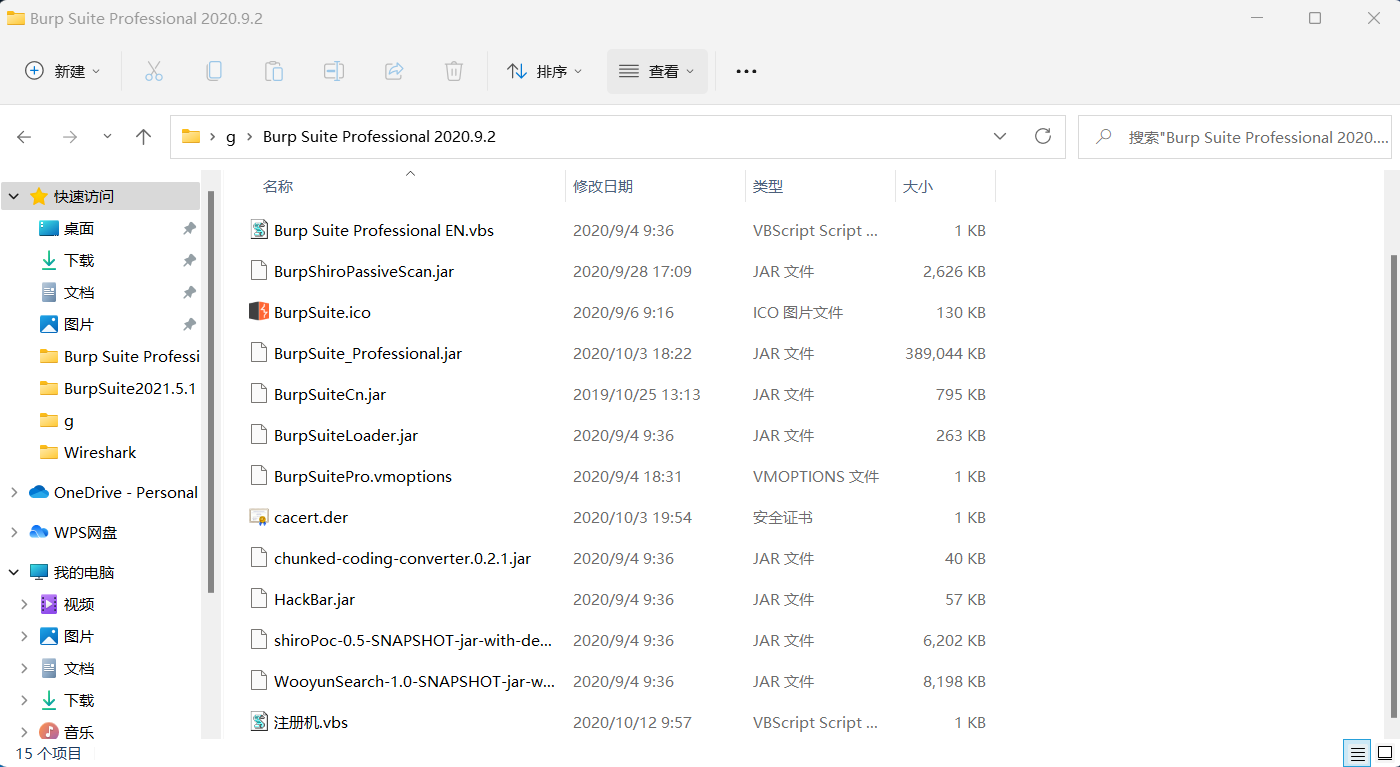Open 下载 under quick access
The width and height of the screenshot is (1400, 767).
79,260
